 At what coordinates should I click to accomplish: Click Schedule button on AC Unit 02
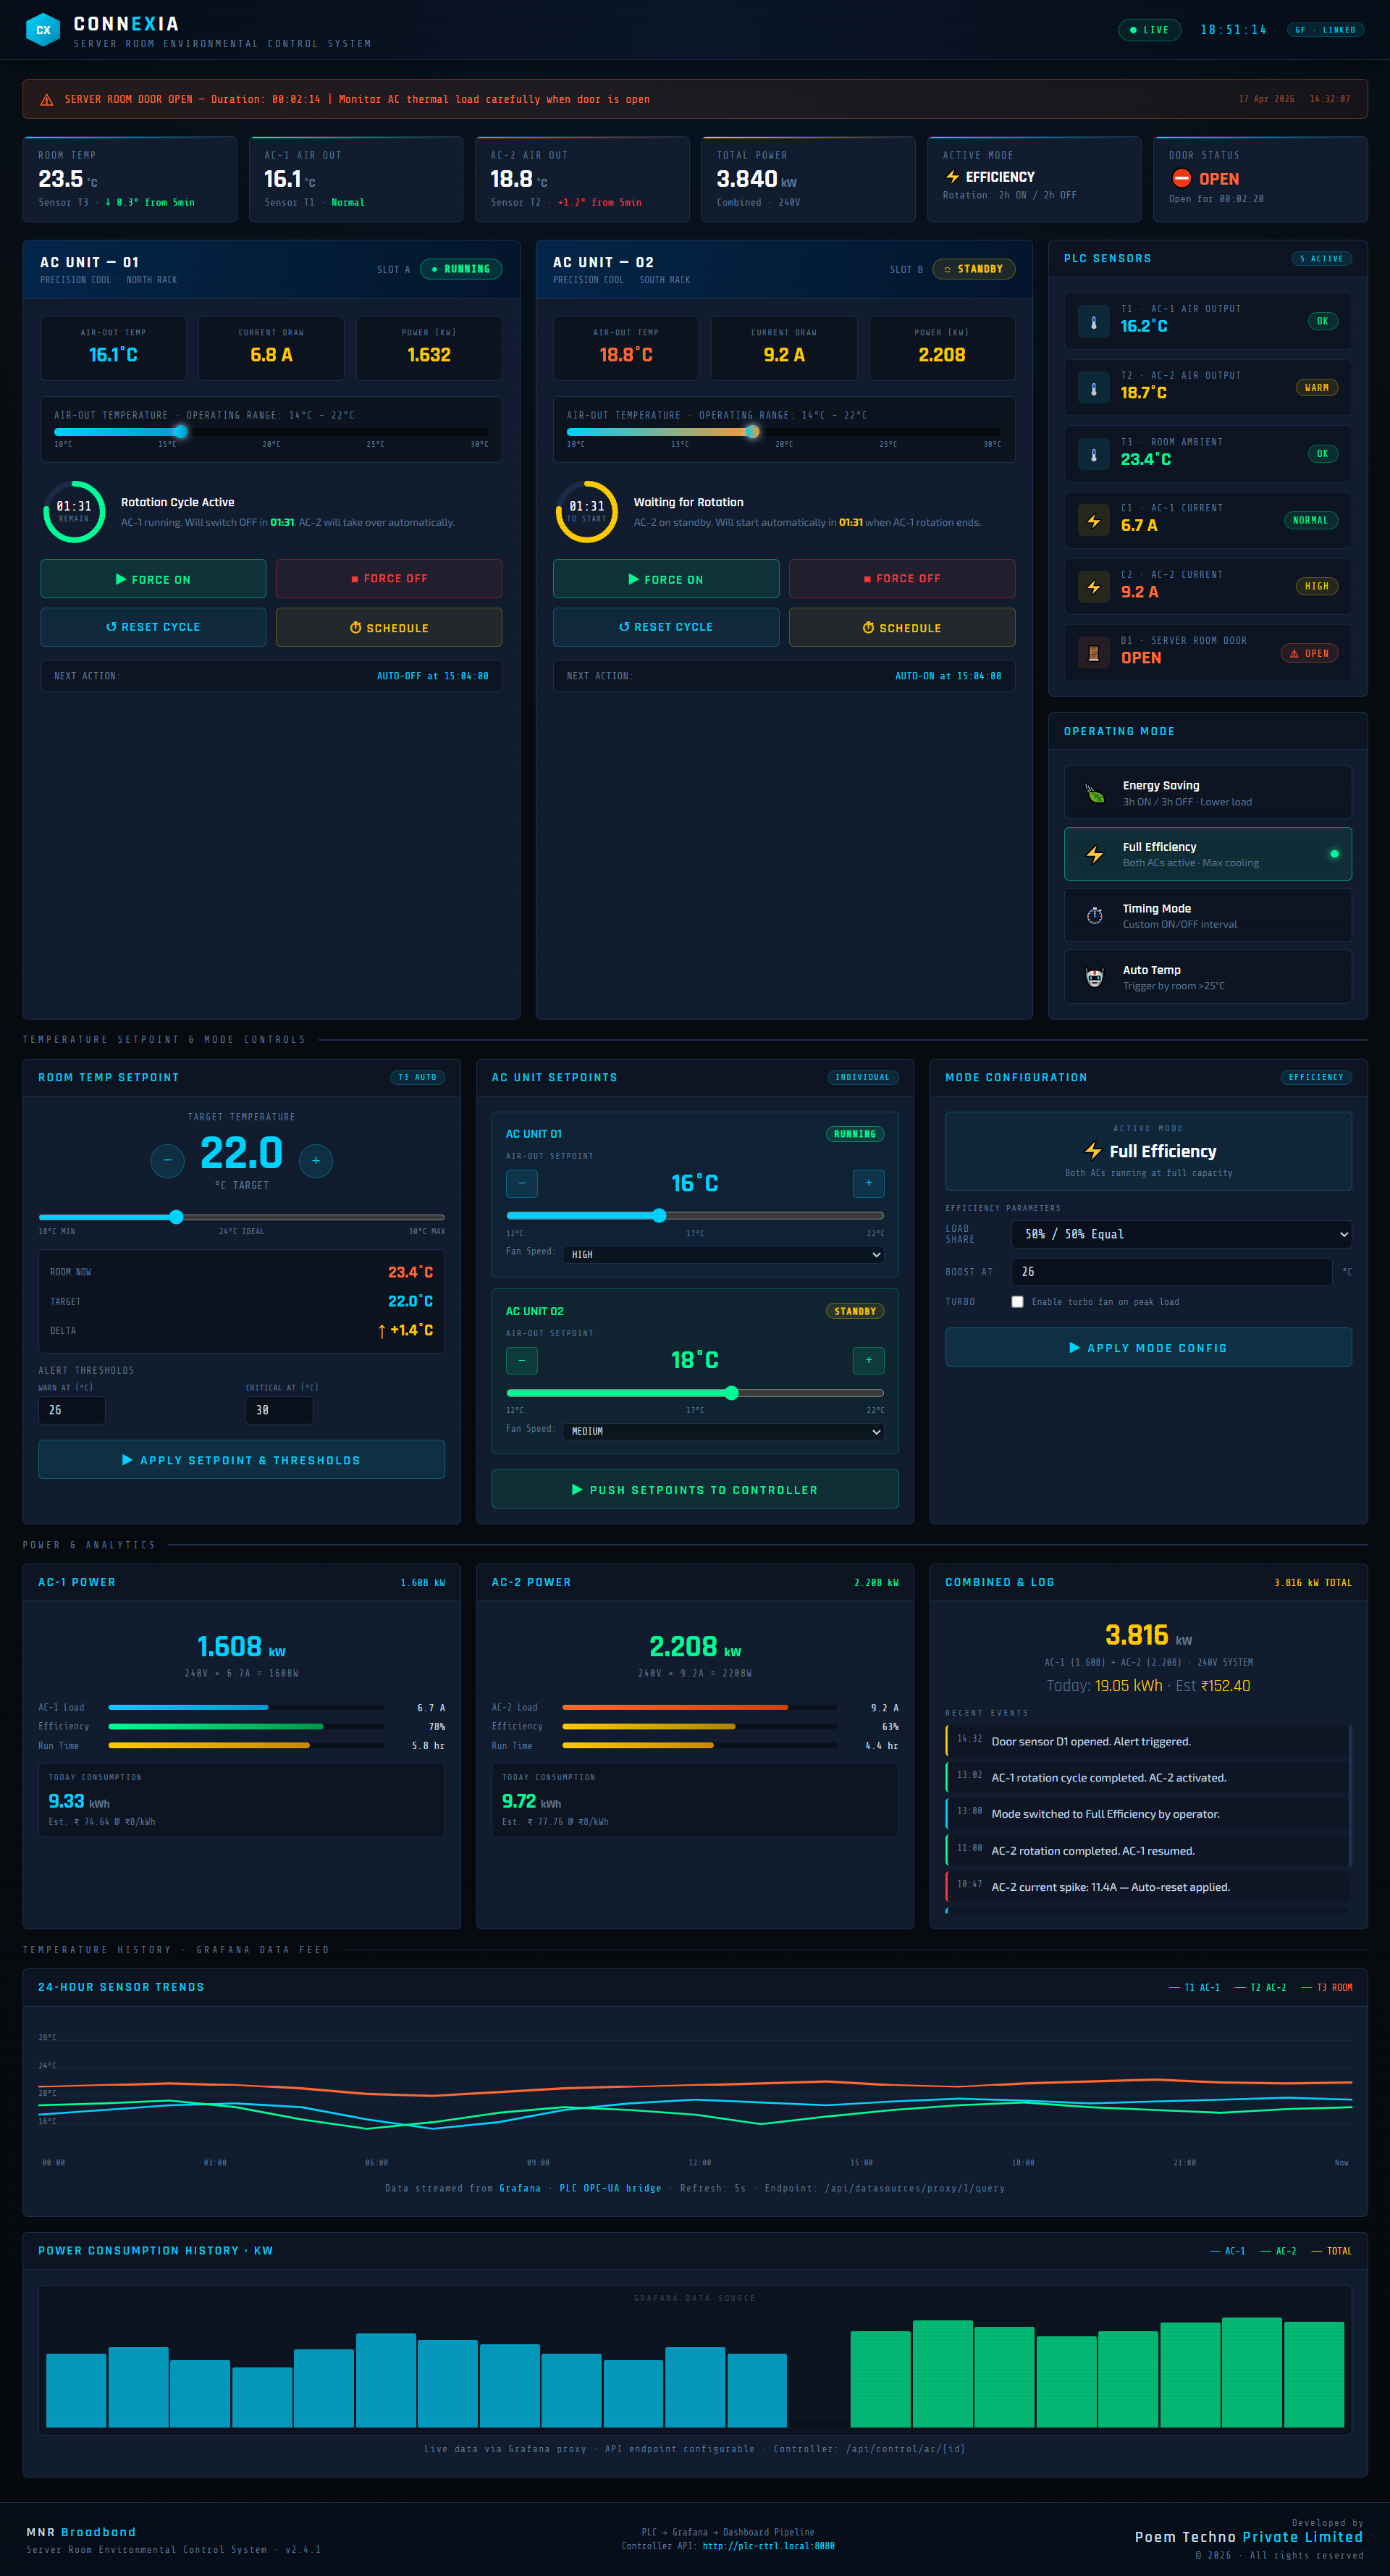click(x=901, y=628)
